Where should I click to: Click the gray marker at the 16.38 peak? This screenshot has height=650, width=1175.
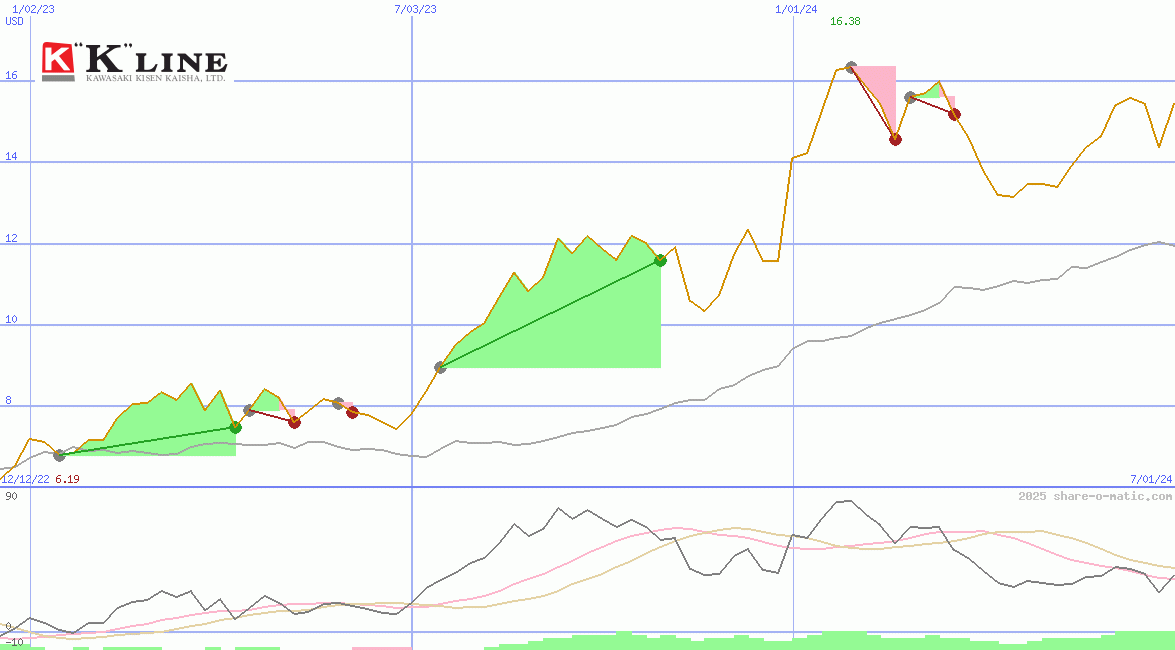[851, 67]
